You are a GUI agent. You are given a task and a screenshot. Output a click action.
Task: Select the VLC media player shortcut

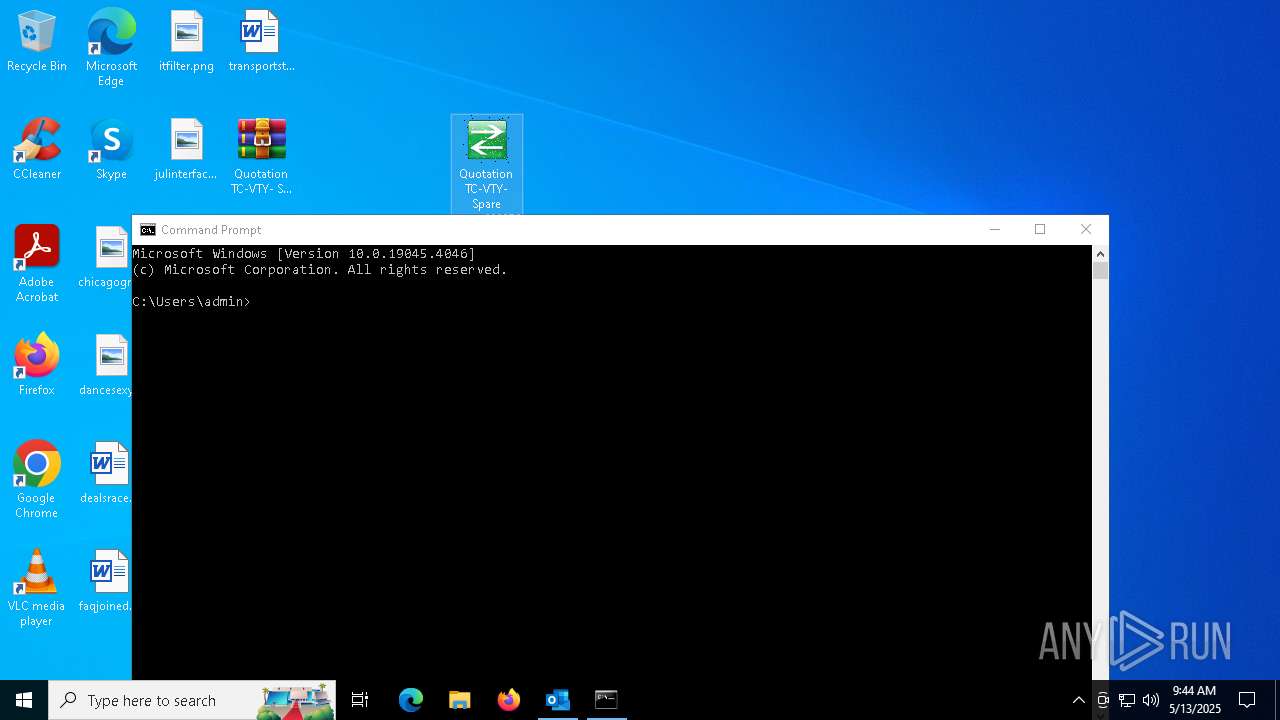tap(37, 588)
